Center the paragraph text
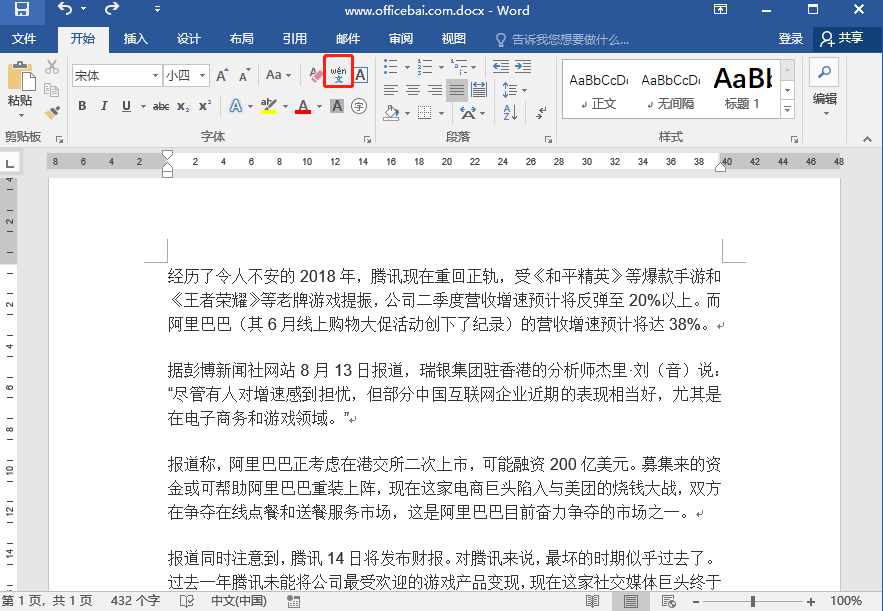The width and height of the screenshot is (883, 611). (x=413, y=90)
